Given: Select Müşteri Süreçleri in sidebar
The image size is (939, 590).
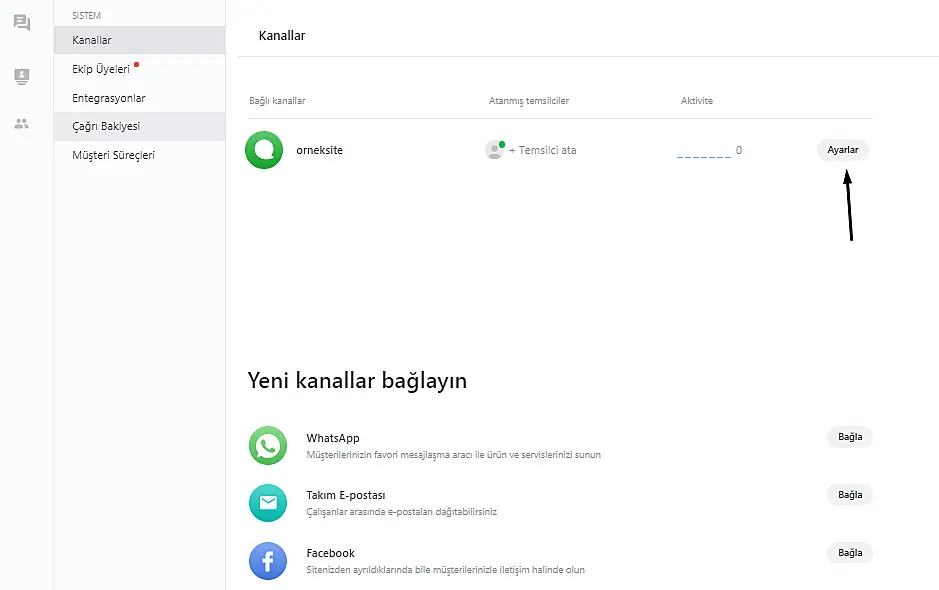Looking at the screenshot, I should click(x=113, y=155).
